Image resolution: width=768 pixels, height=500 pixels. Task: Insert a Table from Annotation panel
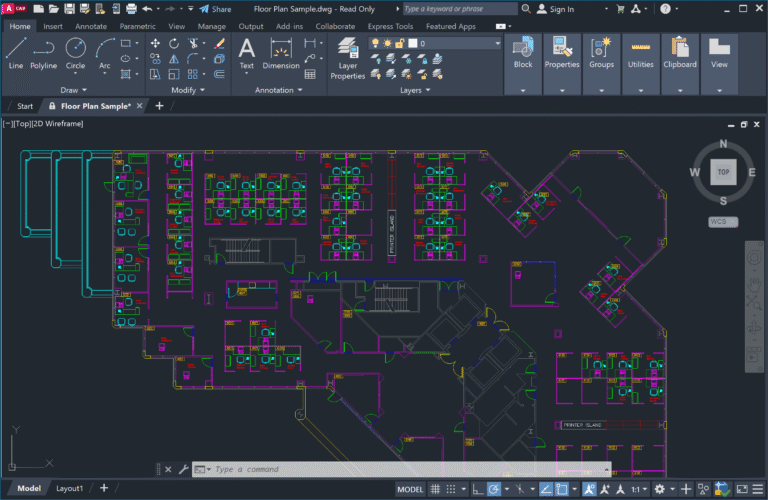pos(310,74)
